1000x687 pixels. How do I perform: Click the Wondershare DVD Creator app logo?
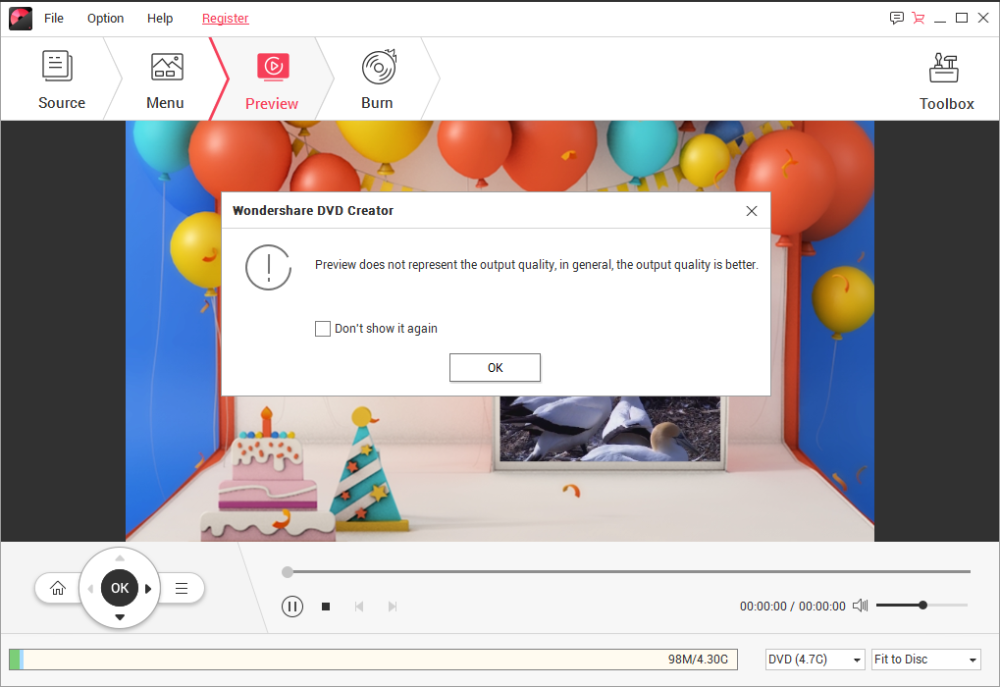tap(20, 18)
